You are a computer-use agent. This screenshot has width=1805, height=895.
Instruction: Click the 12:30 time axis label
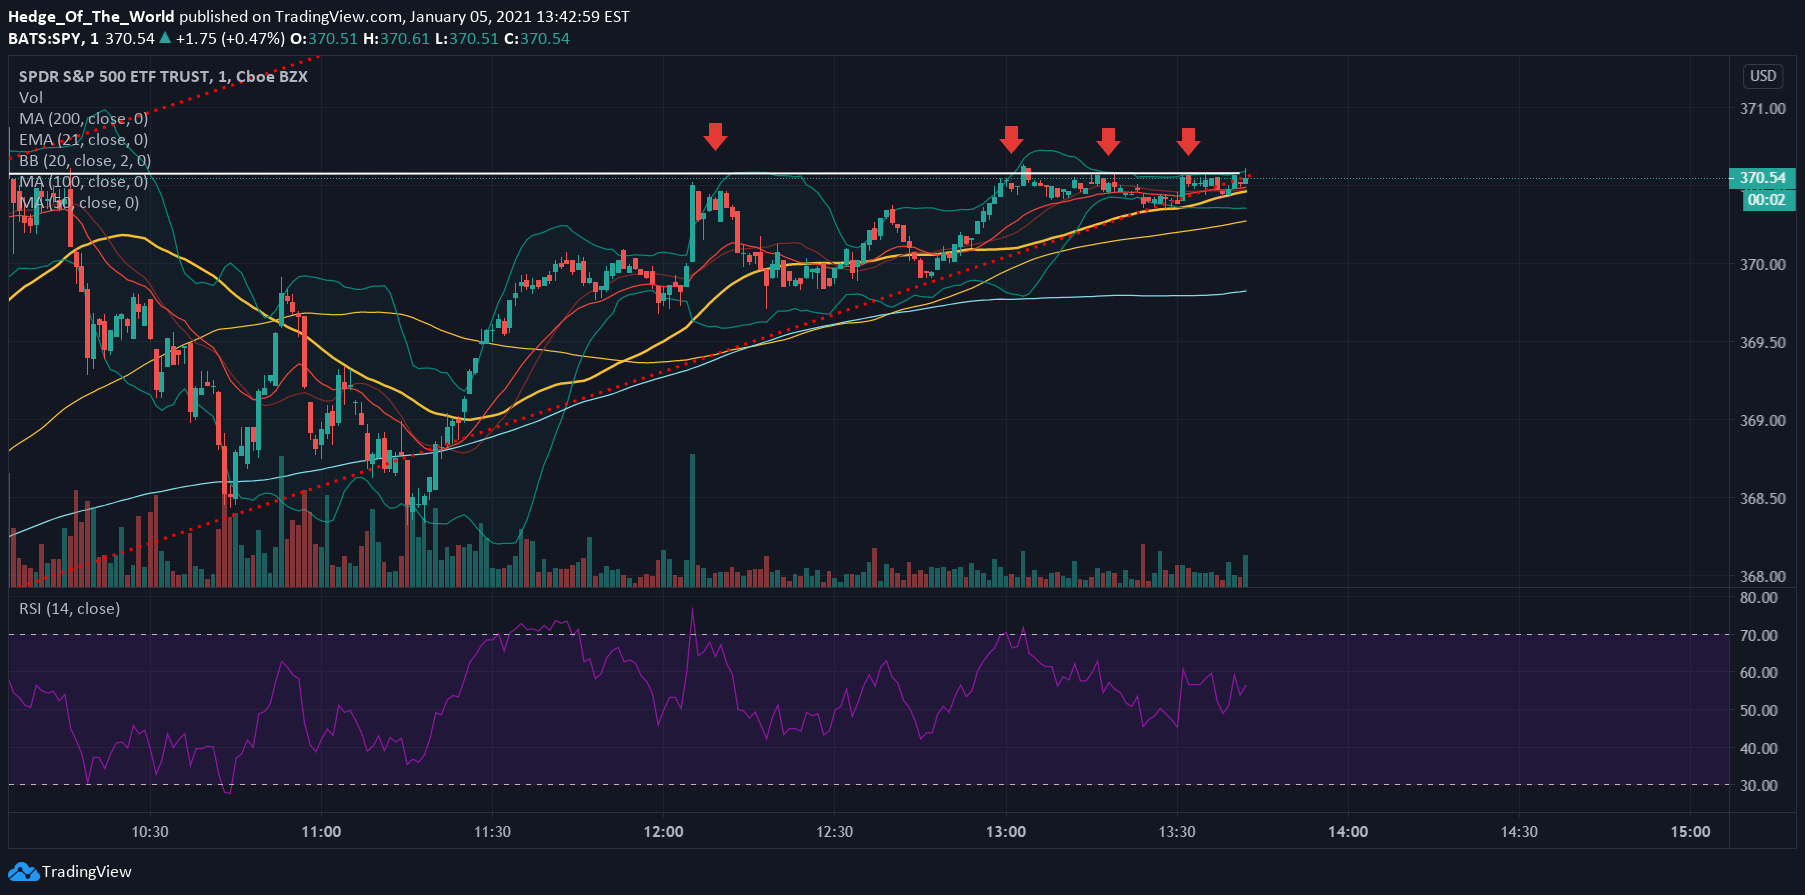point(835,831)
